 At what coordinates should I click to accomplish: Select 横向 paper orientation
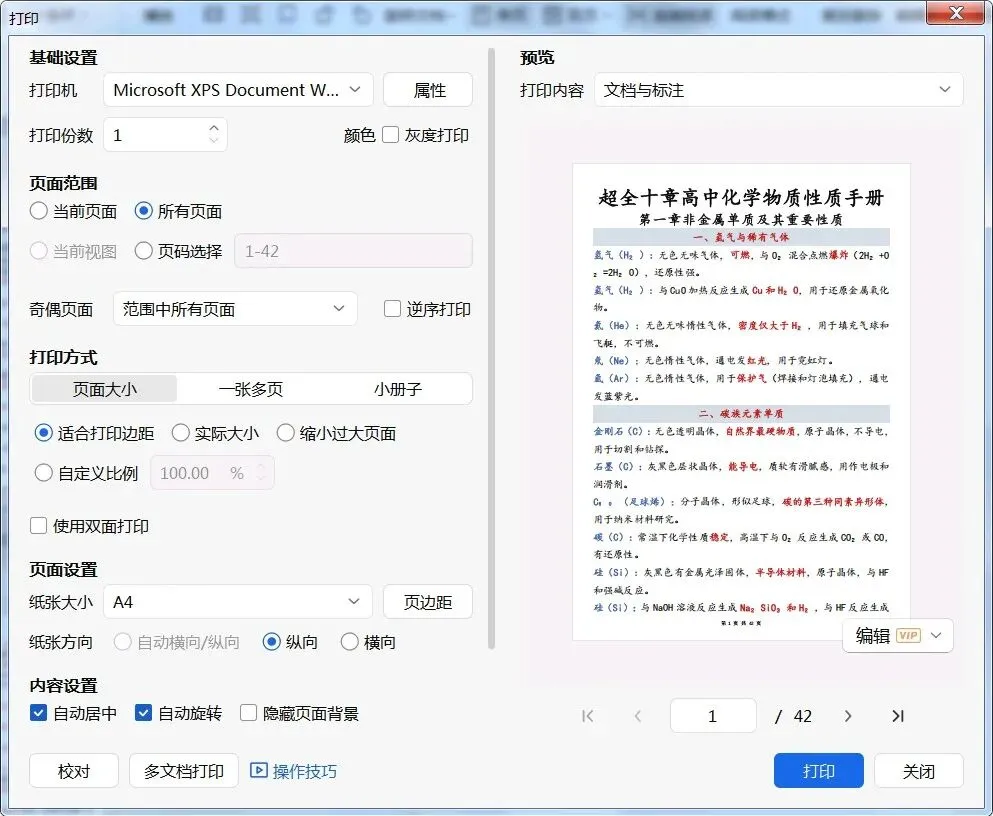coord(350,642)
